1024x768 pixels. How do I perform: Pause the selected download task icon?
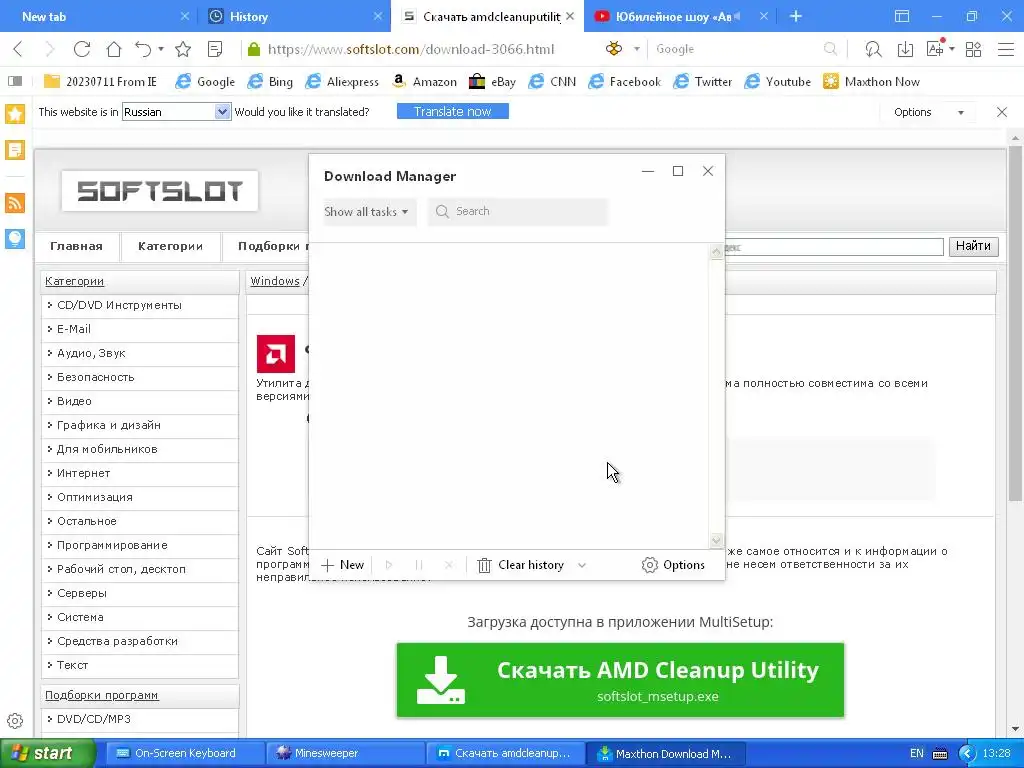click(419, 565)
